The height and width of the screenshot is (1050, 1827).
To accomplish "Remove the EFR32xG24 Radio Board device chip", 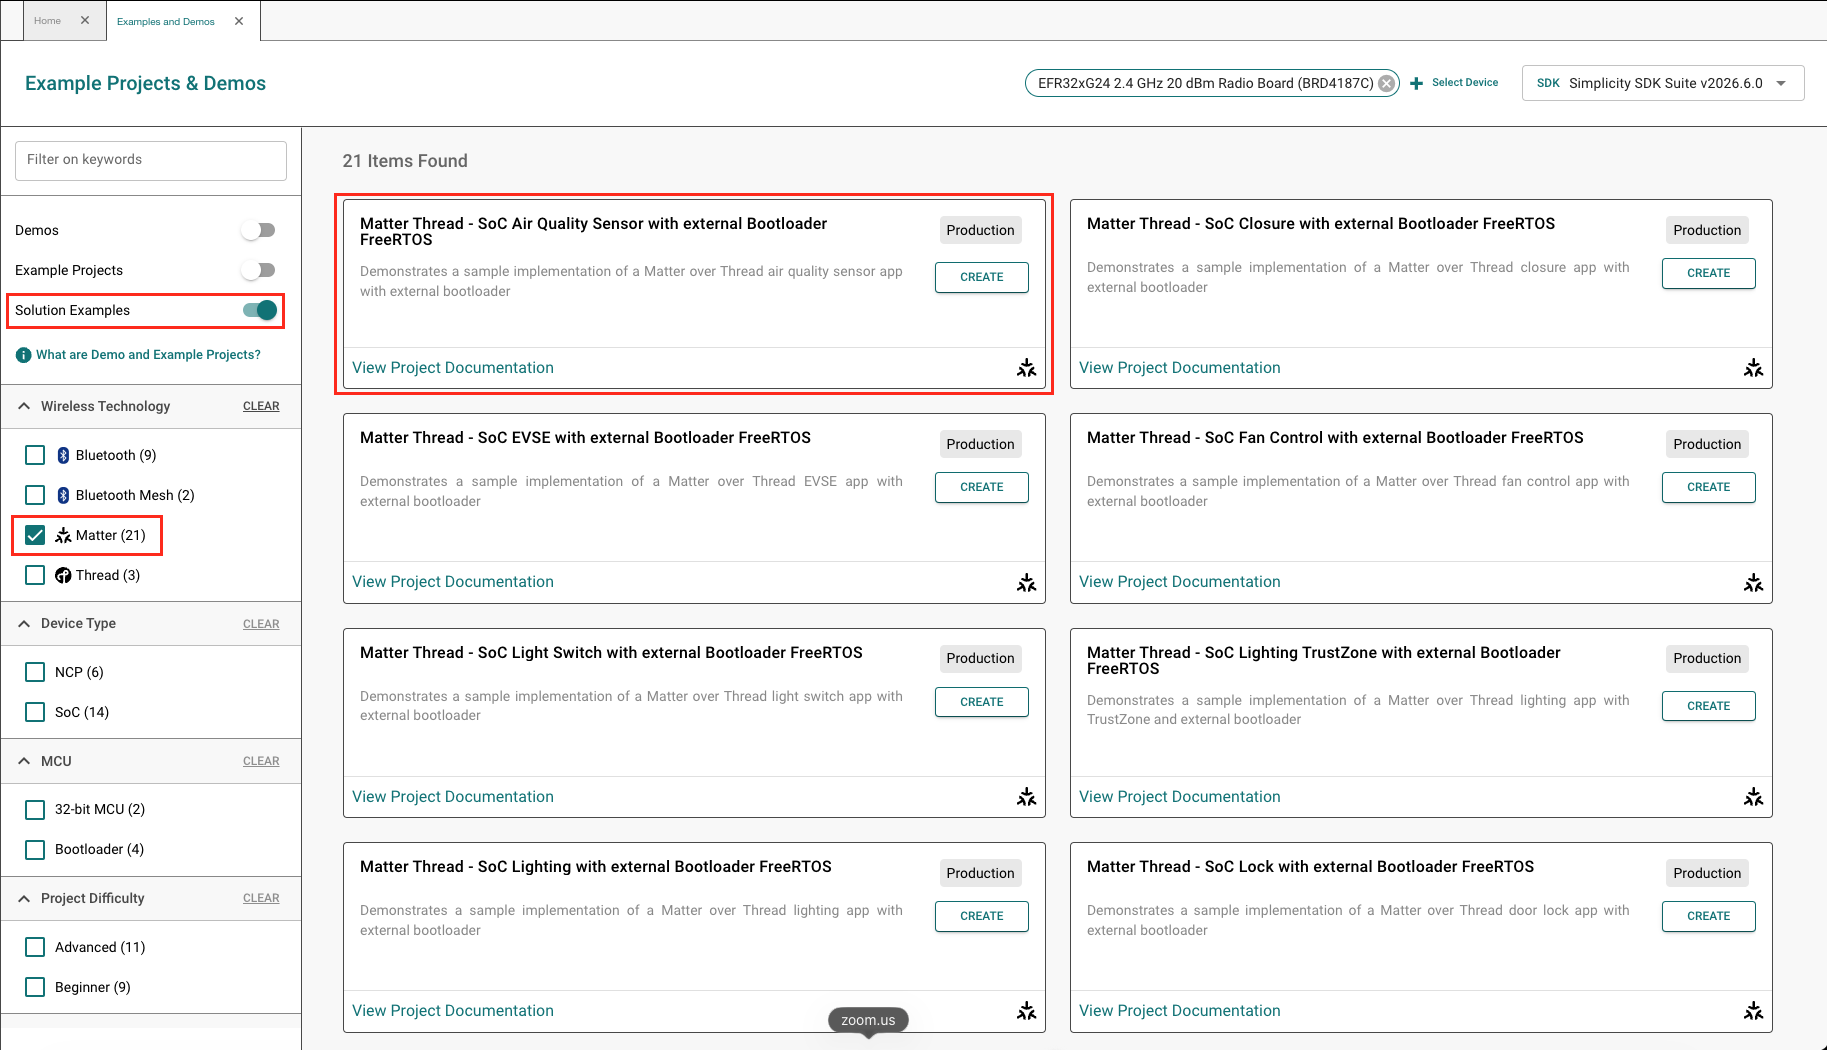I will pos(1387,84).
